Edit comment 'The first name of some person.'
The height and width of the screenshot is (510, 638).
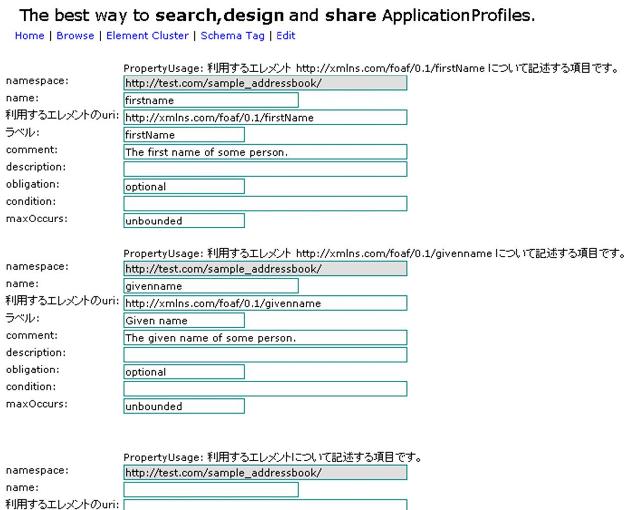point(265,152)
